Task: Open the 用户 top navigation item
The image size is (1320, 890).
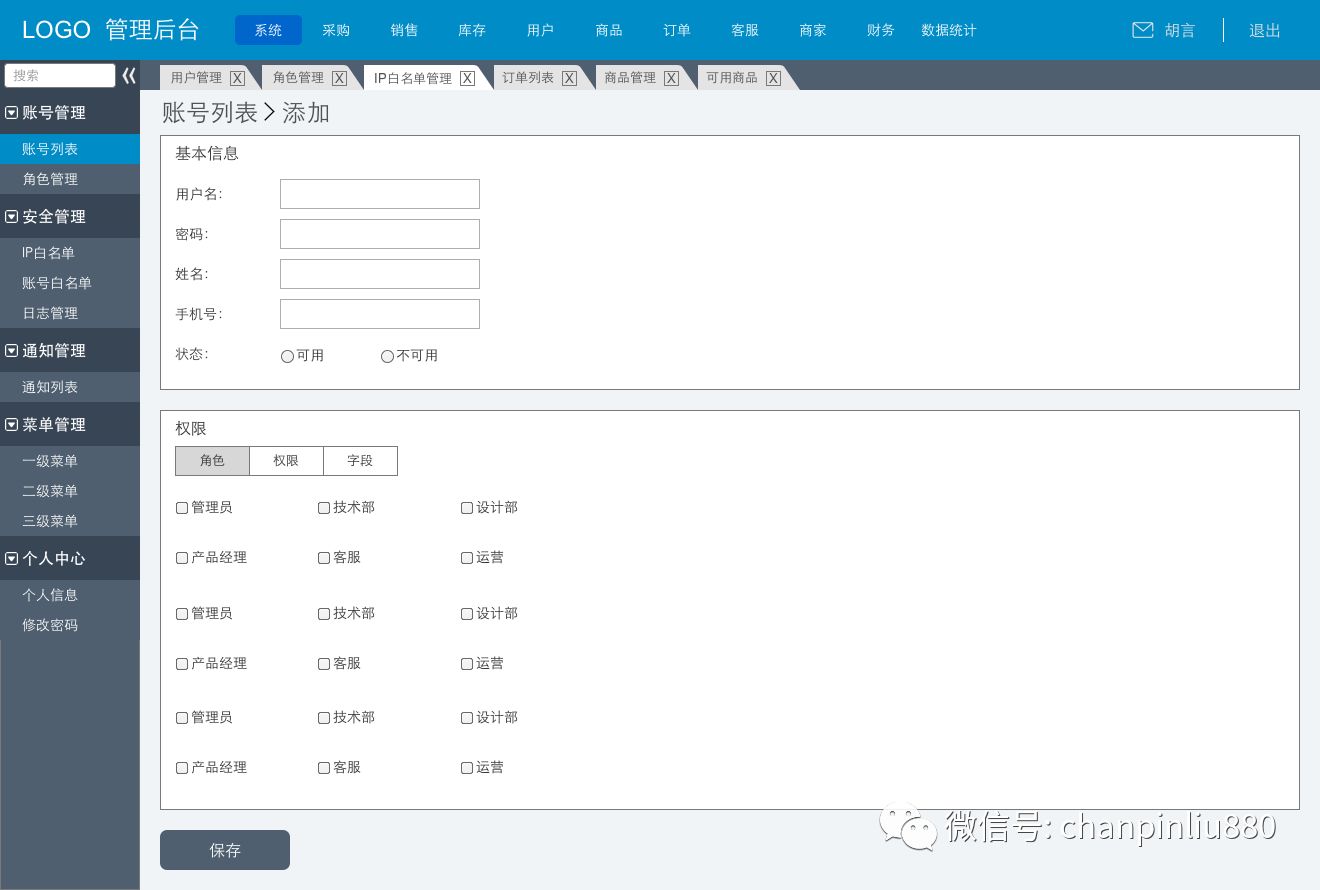Action: click(x=540, y=30)
